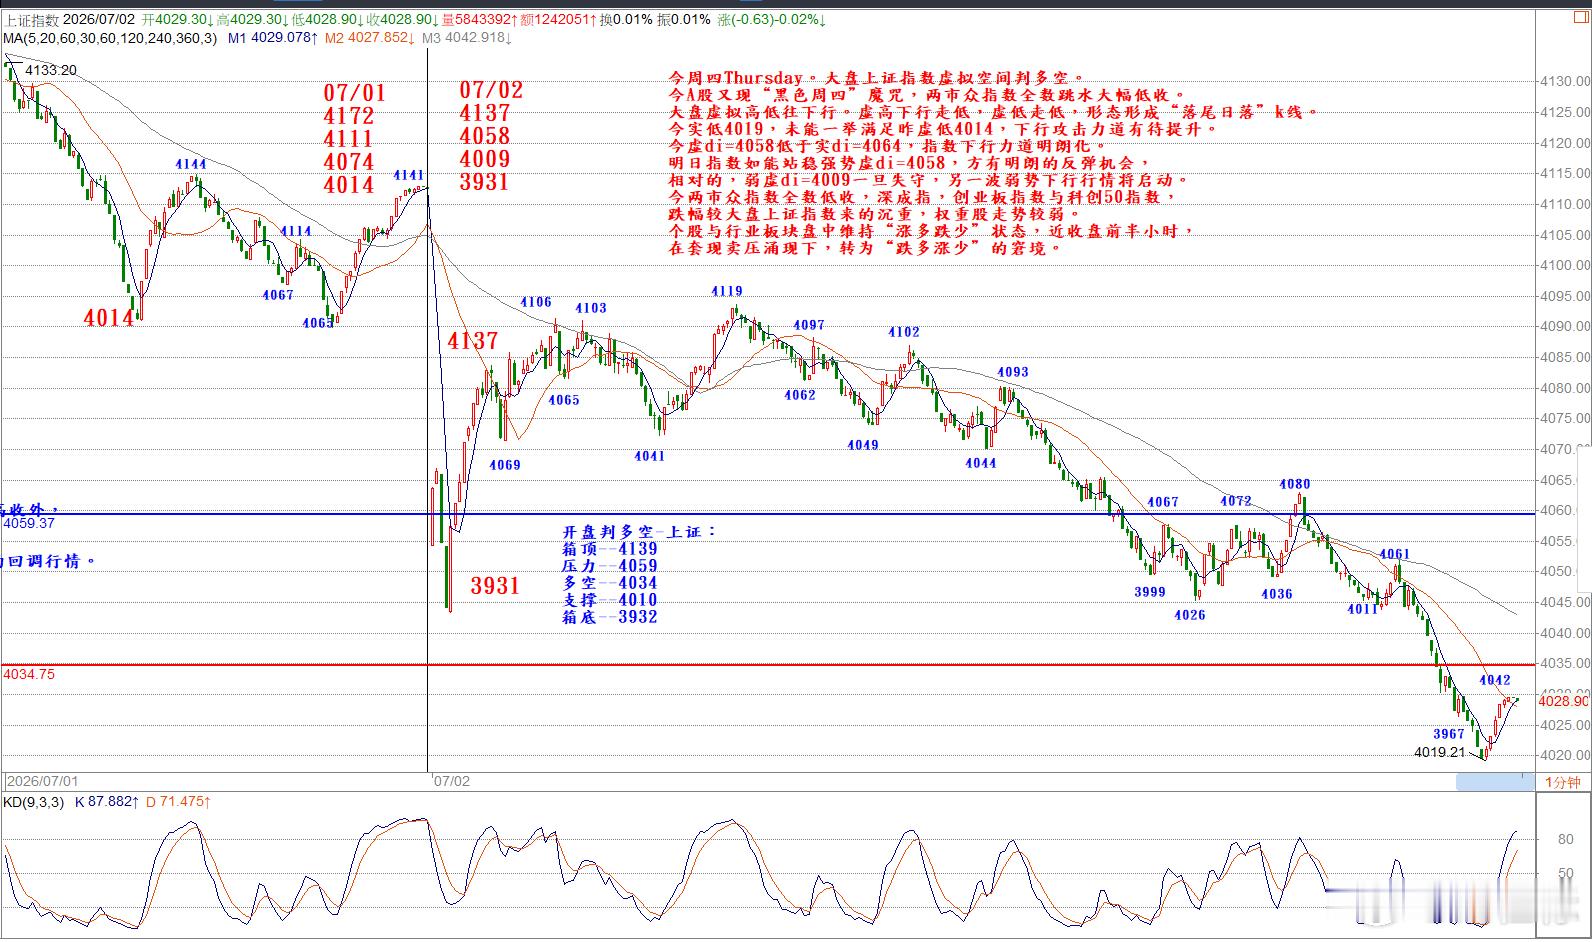
Task: Click the commentary line starting 今周四Thursday
Action: pyautogui.click(x=876, y=77)
